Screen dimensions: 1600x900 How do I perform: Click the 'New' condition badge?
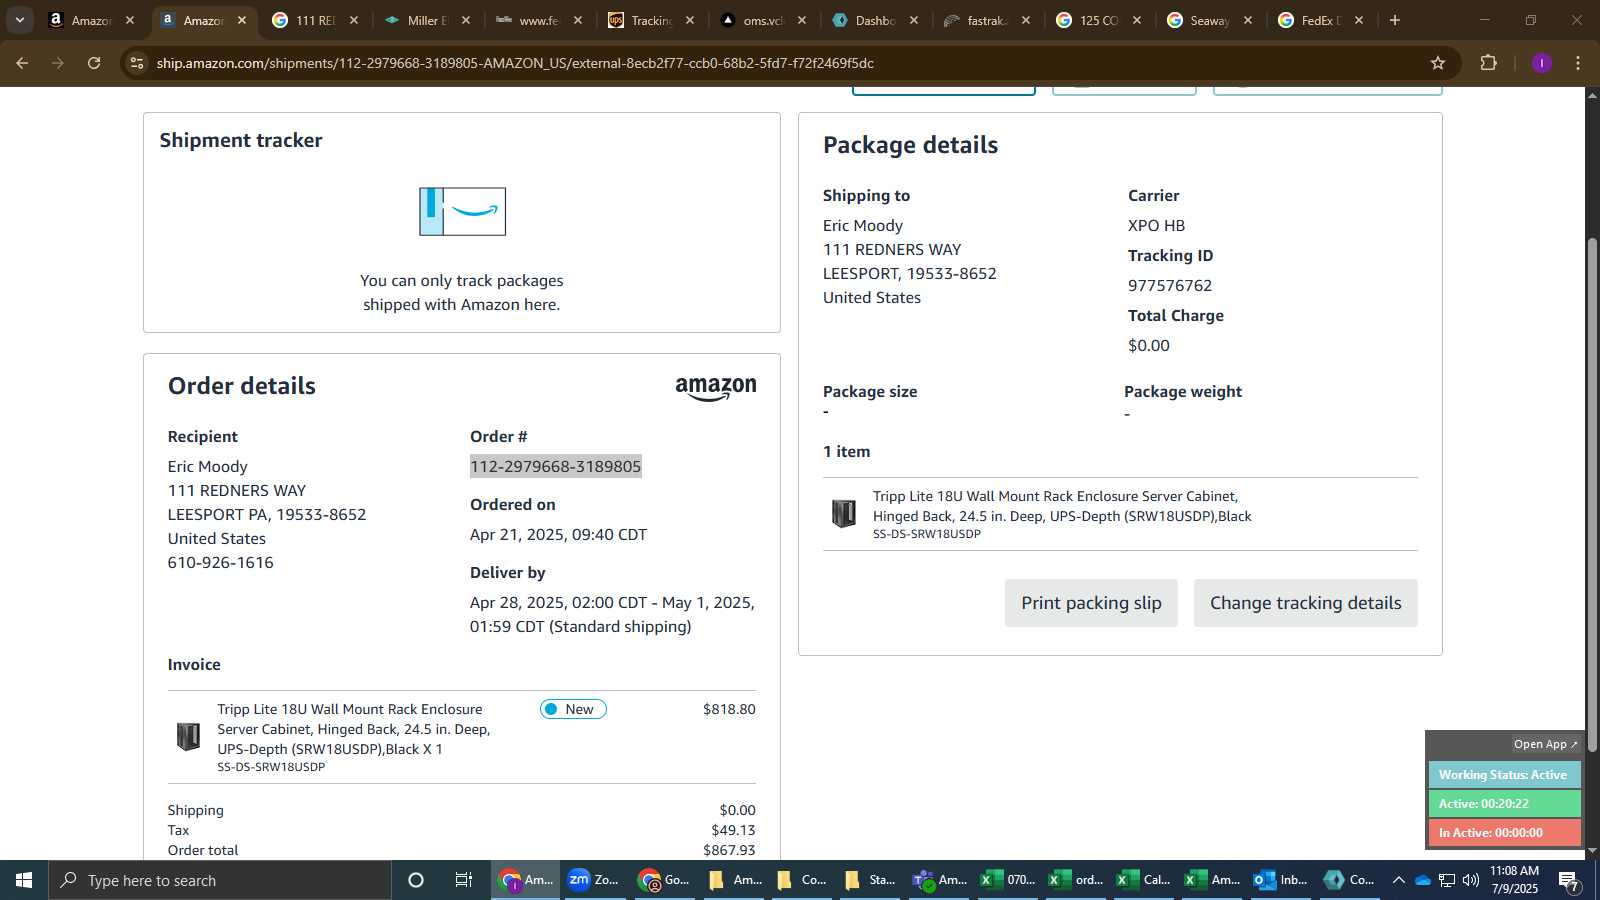pos(573,709)
